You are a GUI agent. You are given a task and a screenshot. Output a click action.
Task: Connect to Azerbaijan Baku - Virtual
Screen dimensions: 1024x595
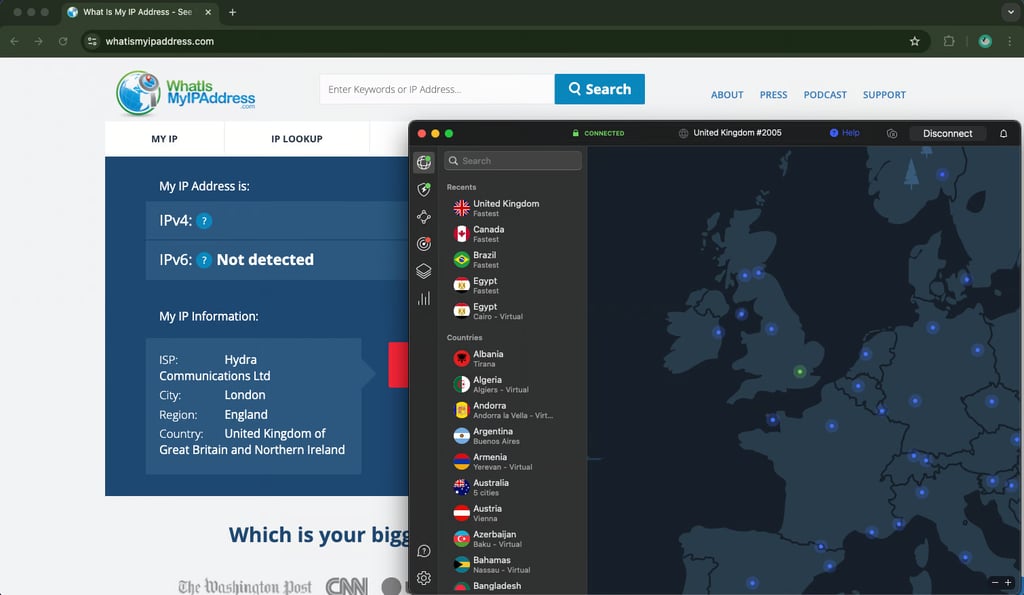[513, 539]
